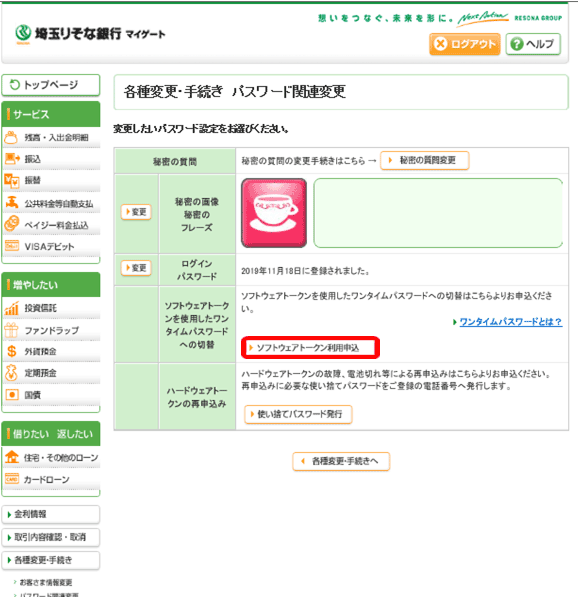The width and height of the screenshot is (578, 599).
Task: Click the 増やしたい section header
Action: coord(51,285)
